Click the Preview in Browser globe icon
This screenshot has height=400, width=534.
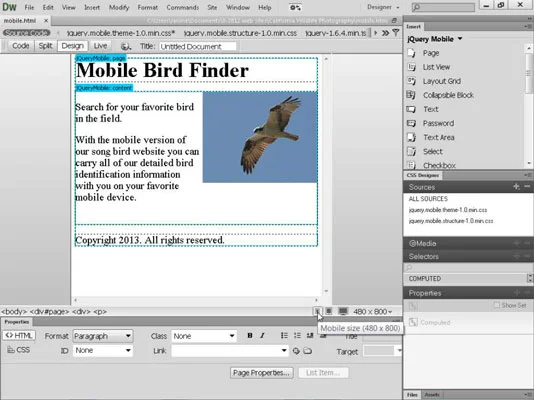click(126, 46)
